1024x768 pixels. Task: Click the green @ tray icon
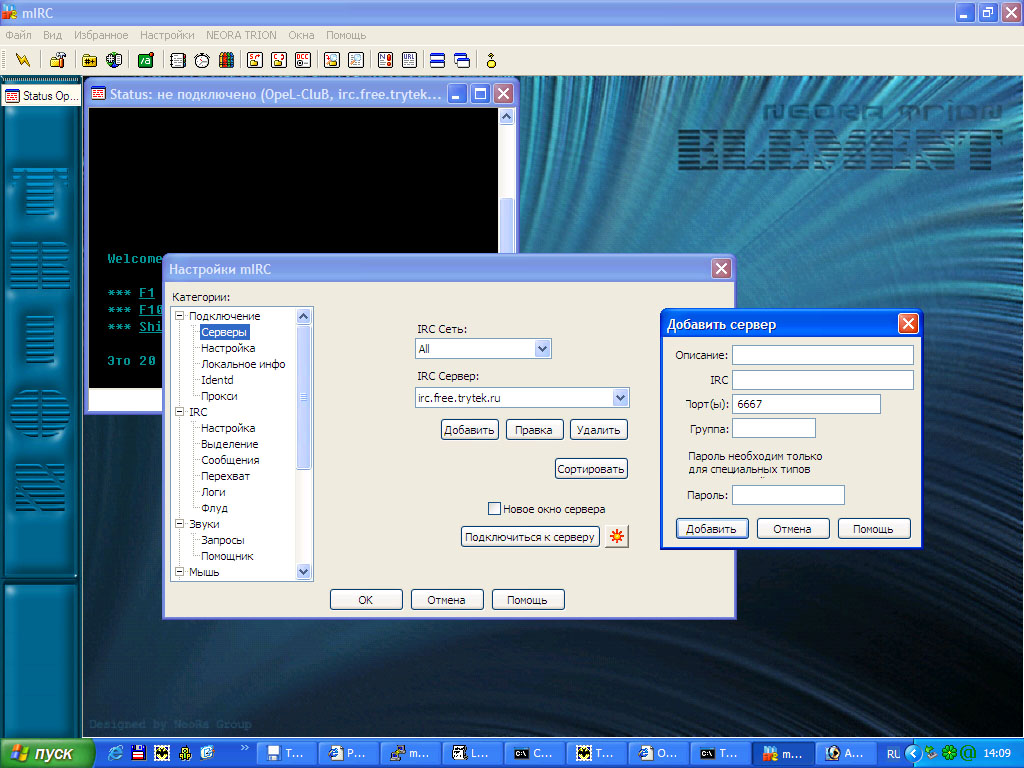point(968,753)
